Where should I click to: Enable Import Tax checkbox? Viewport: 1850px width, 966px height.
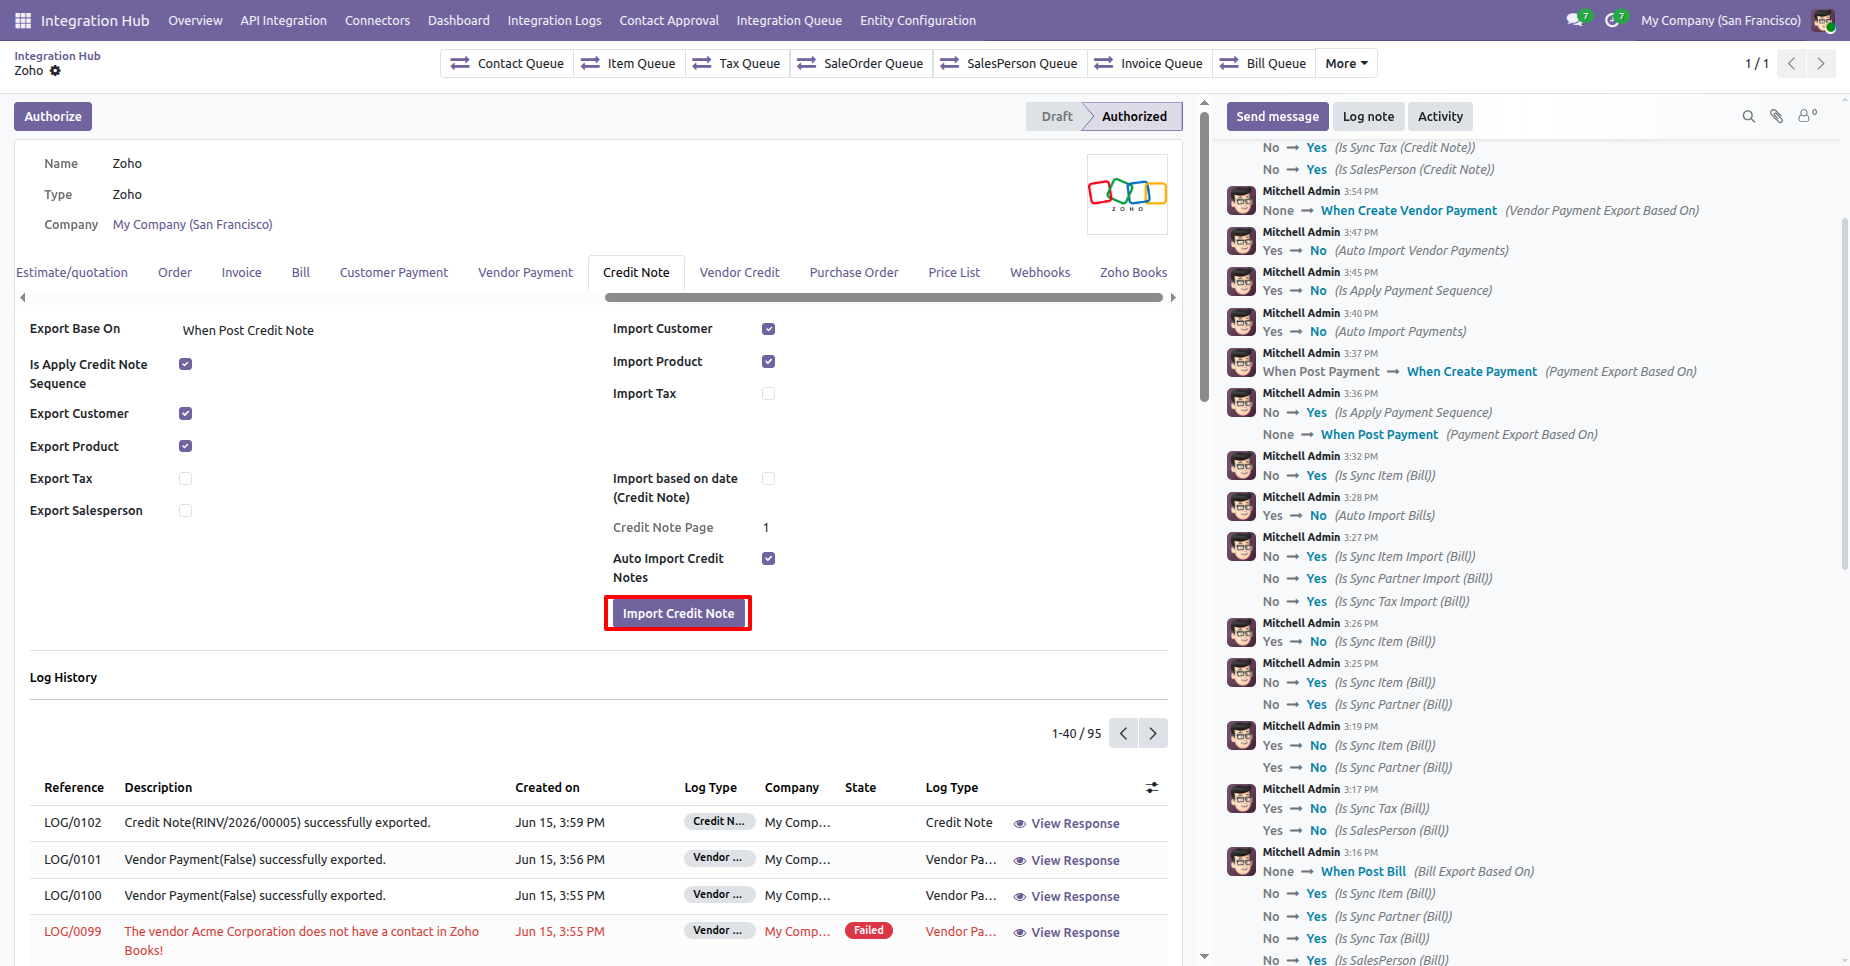768,393
